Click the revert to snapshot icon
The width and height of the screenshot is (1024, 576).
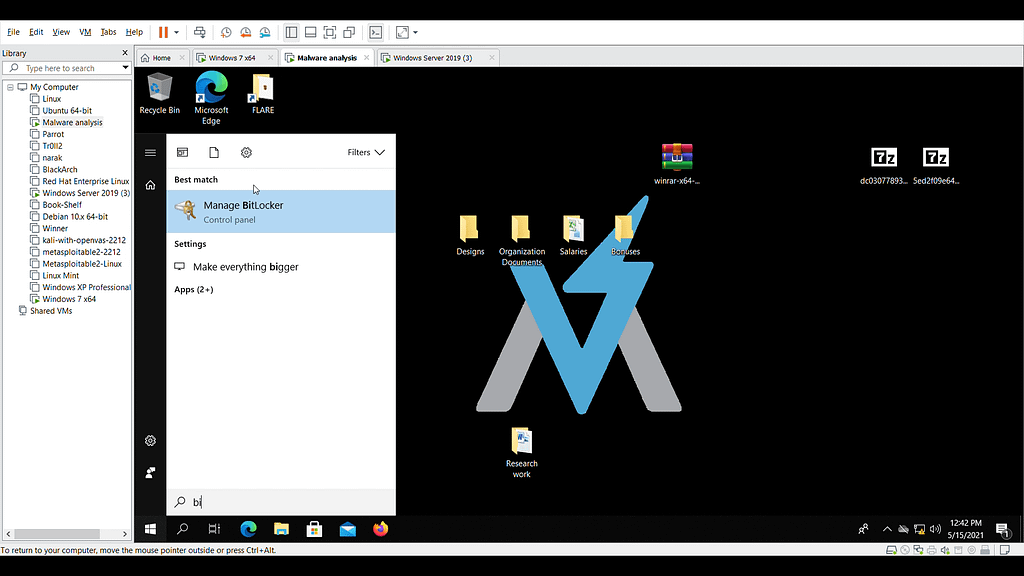coord(246,32)
